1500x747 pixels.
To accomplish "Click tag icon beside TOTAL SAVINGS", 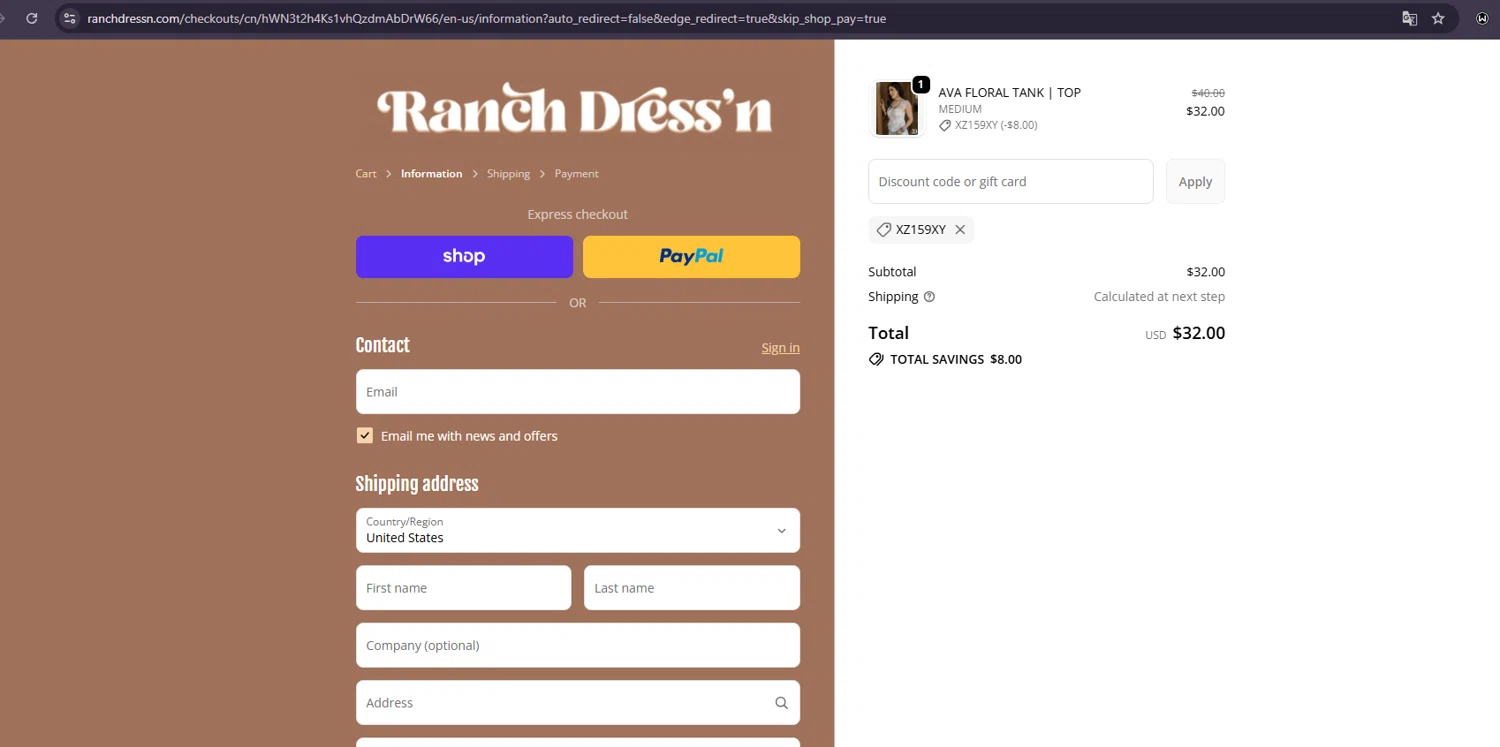I will click(x=876, y=359).
